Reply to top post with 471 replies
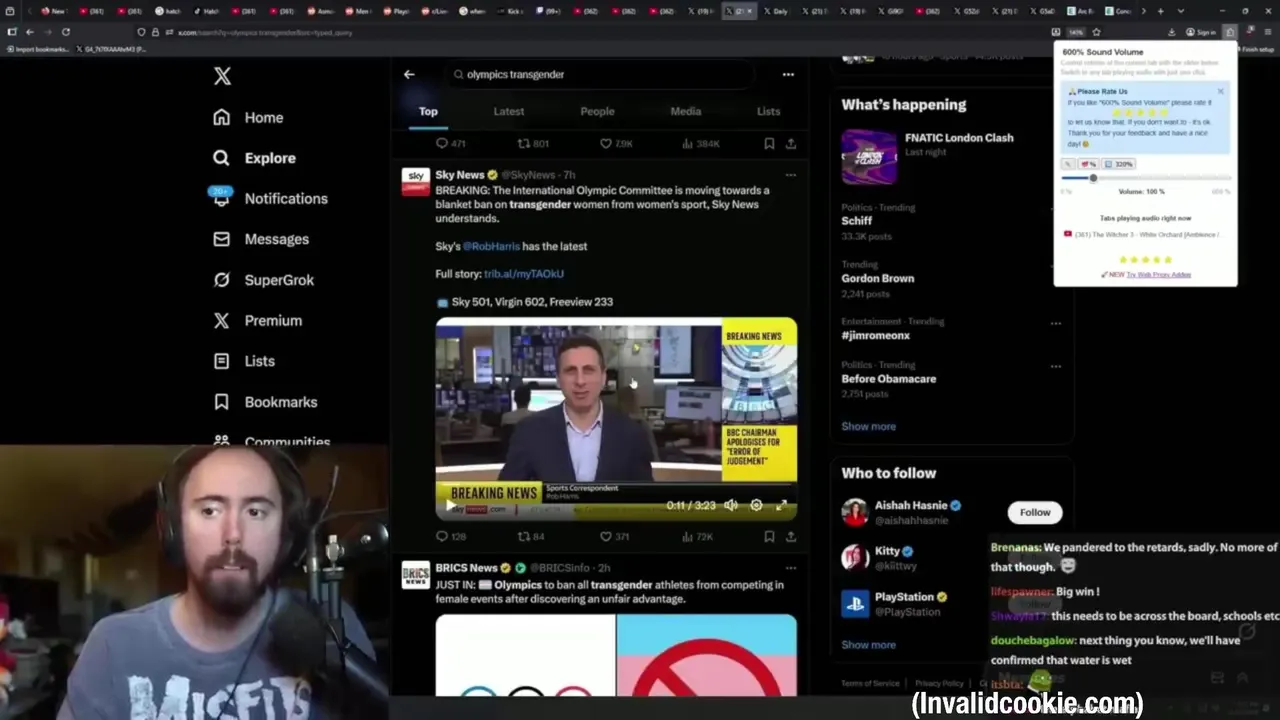The height and width of the screenshot is (720, 1280). (451, 144)
